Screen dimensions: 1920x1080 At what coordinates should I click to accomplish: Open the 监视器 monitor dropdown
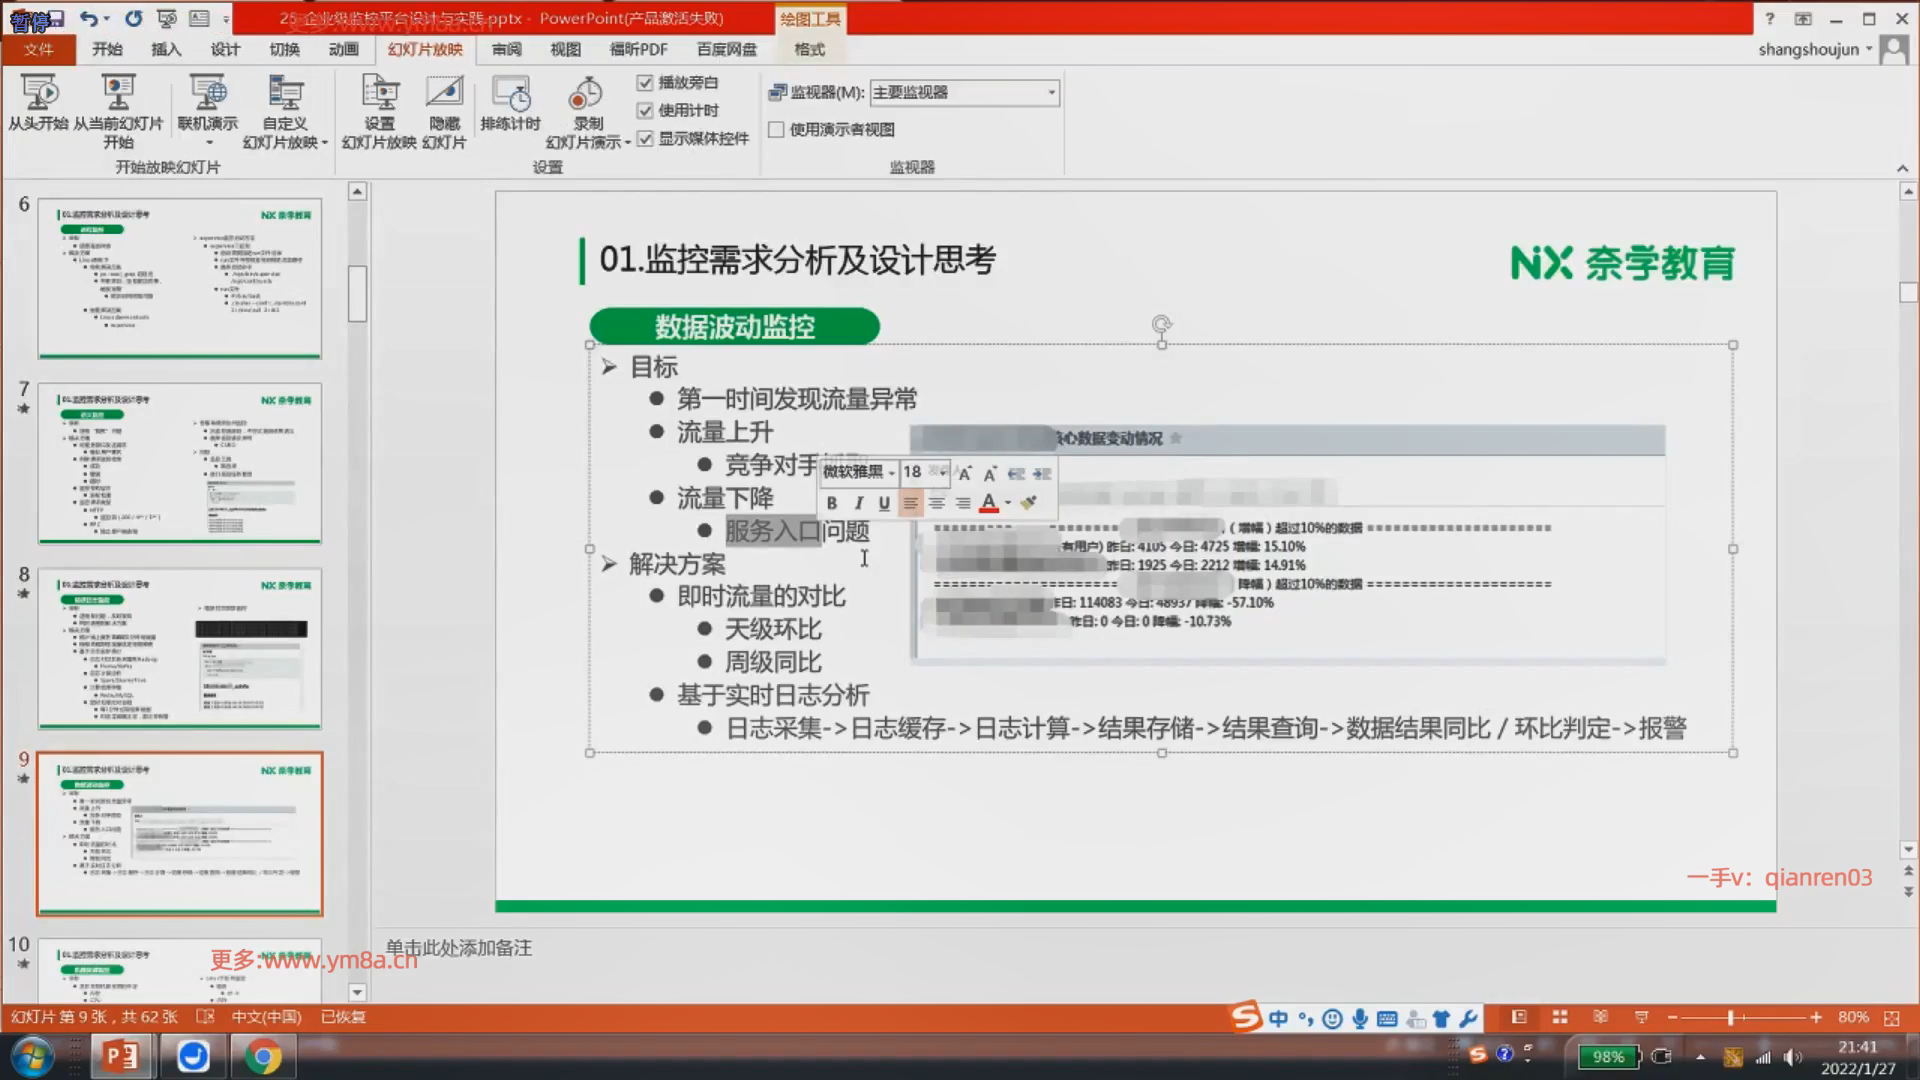click(x=1050, y=93)
